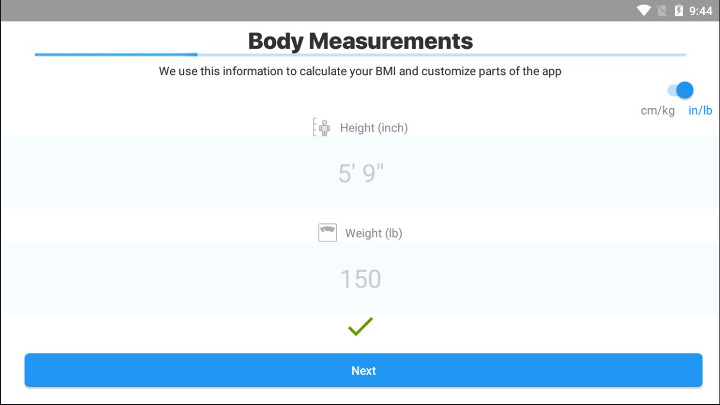Click the Wi-Fi status icon
720x405 pixels.
pos(643,10)
